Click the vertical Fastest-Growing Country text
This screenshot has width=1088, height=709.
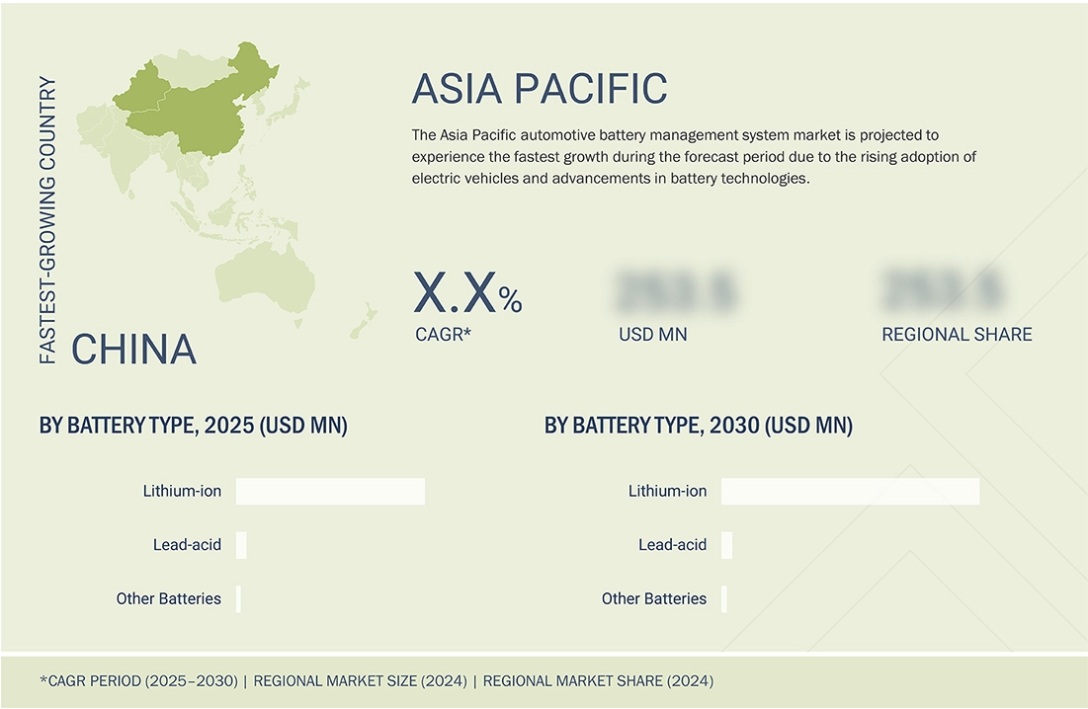coord(48,220)
